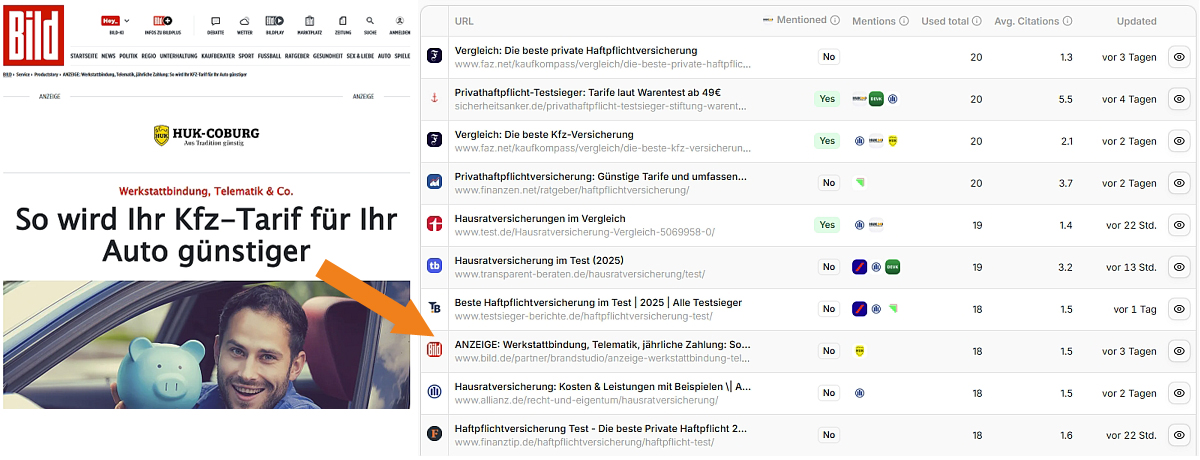Click the red BILD logo

click(33, 36)
